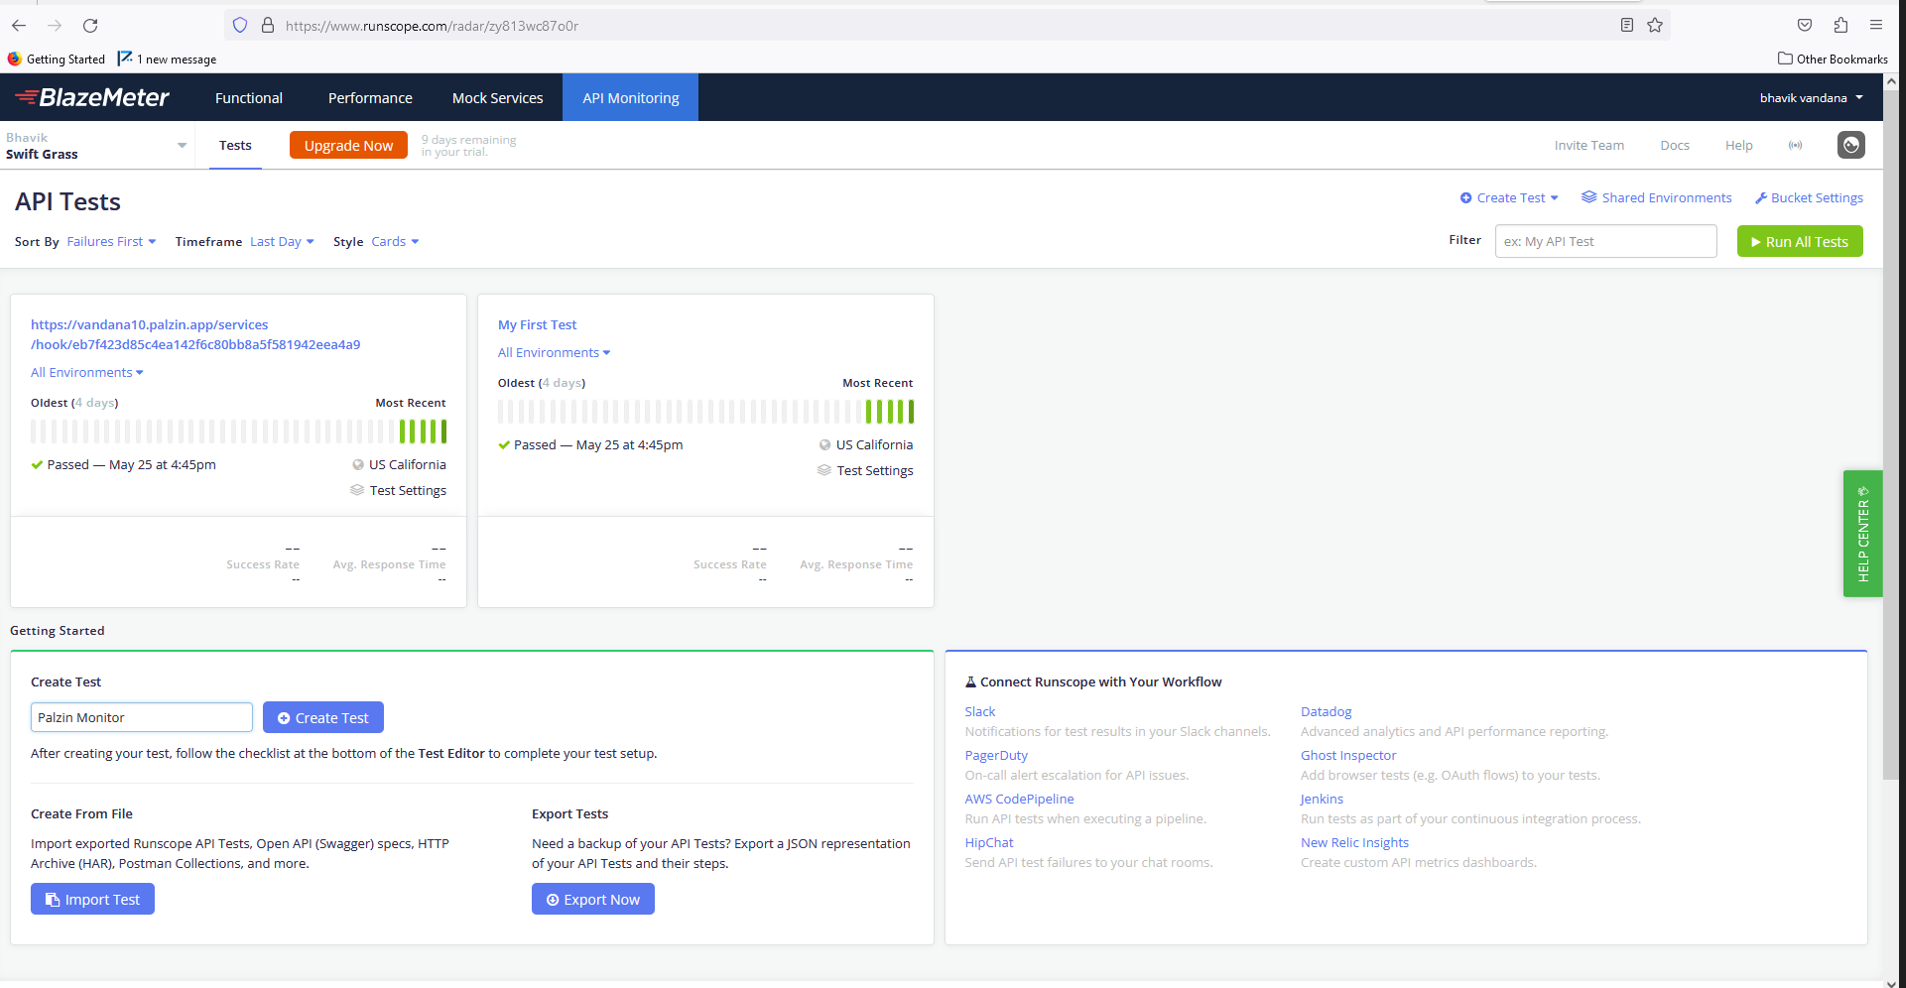The height and width of the screenshot is (988, 1906).
Task: Click the broadcast status icon near Help
Action: 1795,145
